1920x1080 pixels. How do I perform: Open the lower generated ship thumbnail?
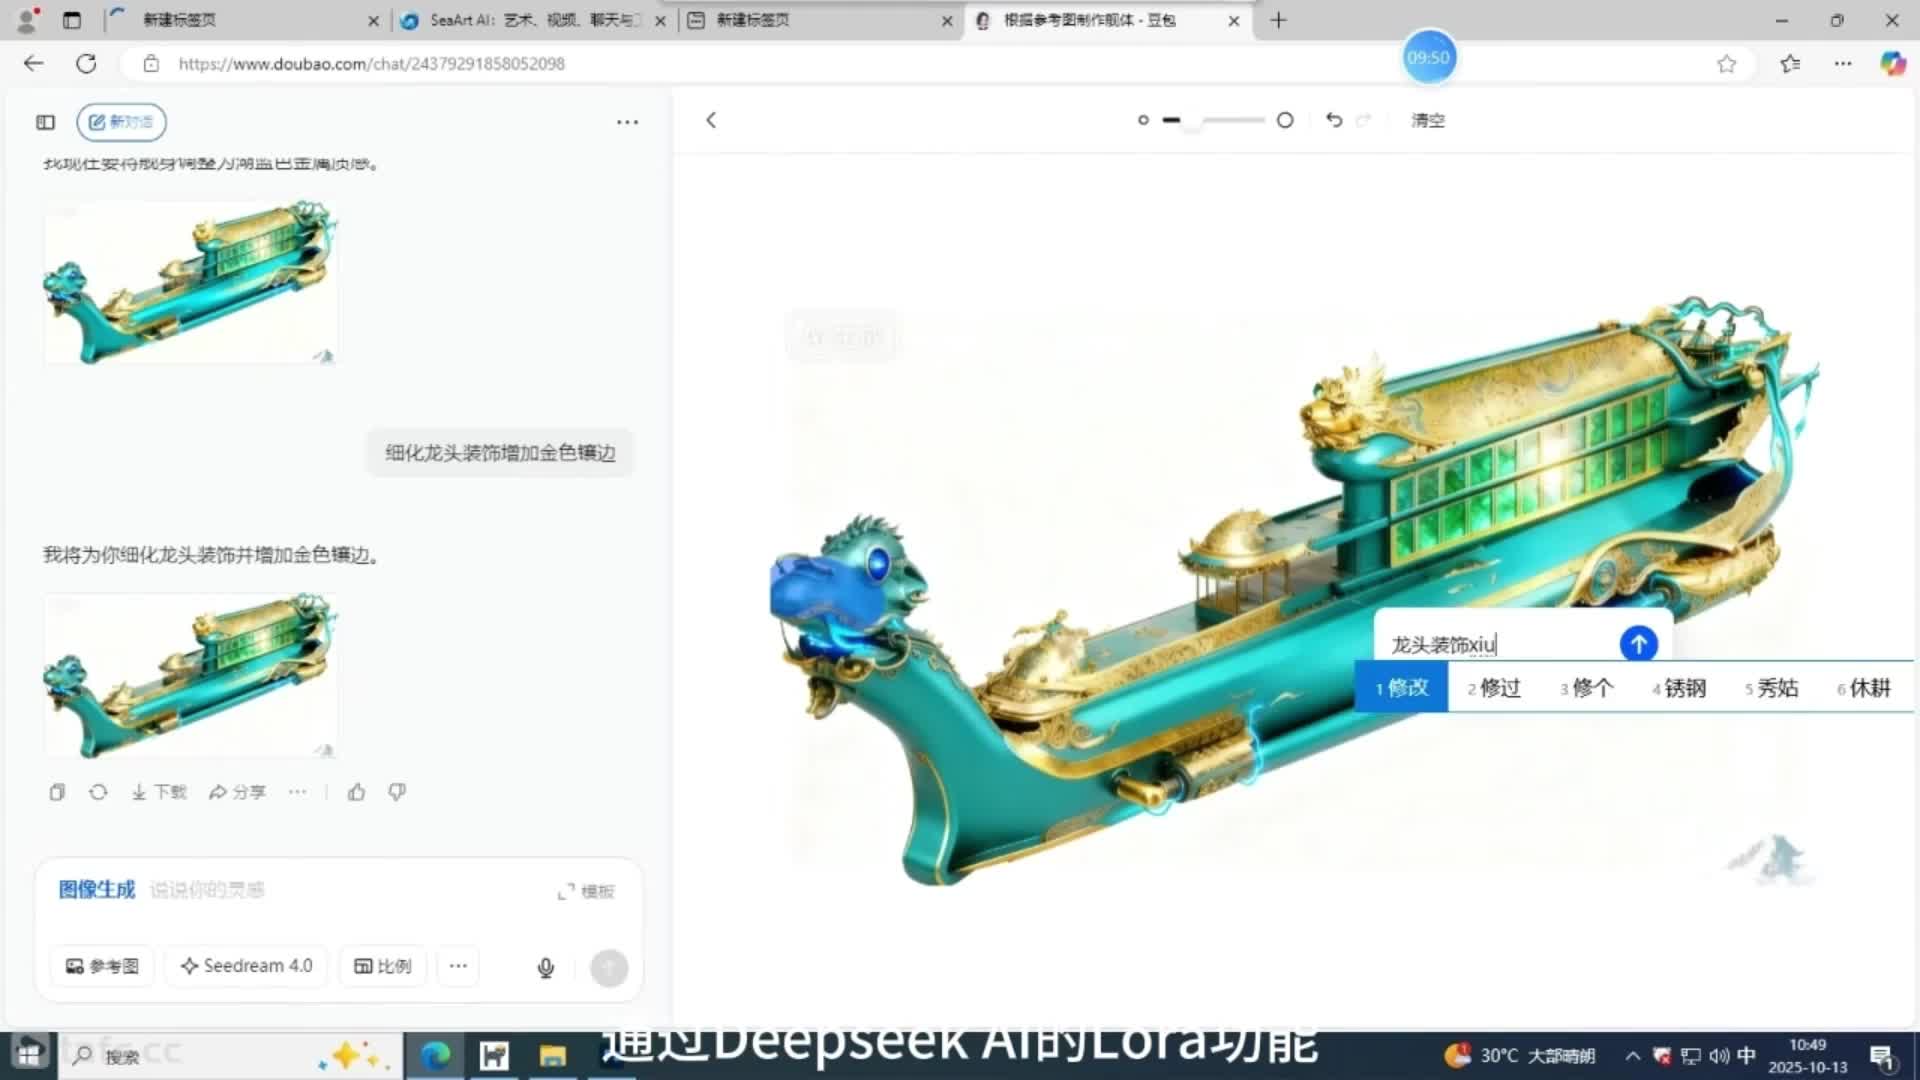click(190, 675)
